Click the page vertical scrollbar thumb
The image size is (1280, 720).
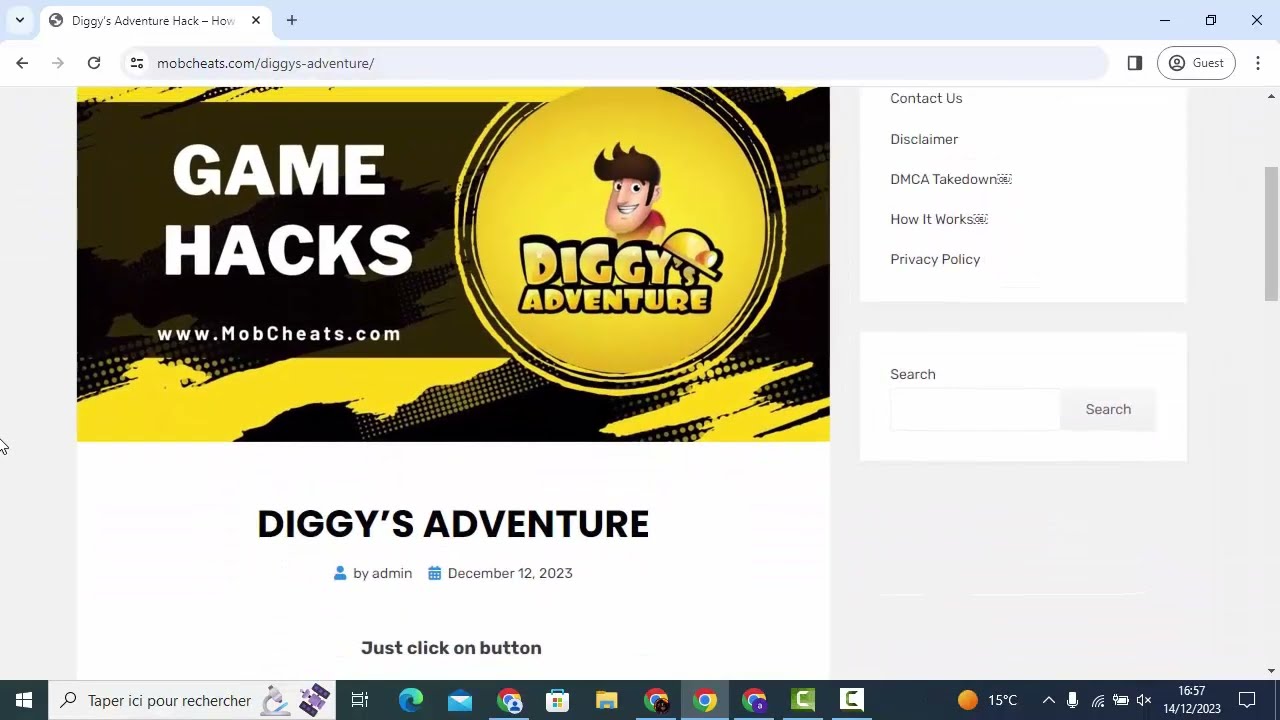pos(1271,233)
